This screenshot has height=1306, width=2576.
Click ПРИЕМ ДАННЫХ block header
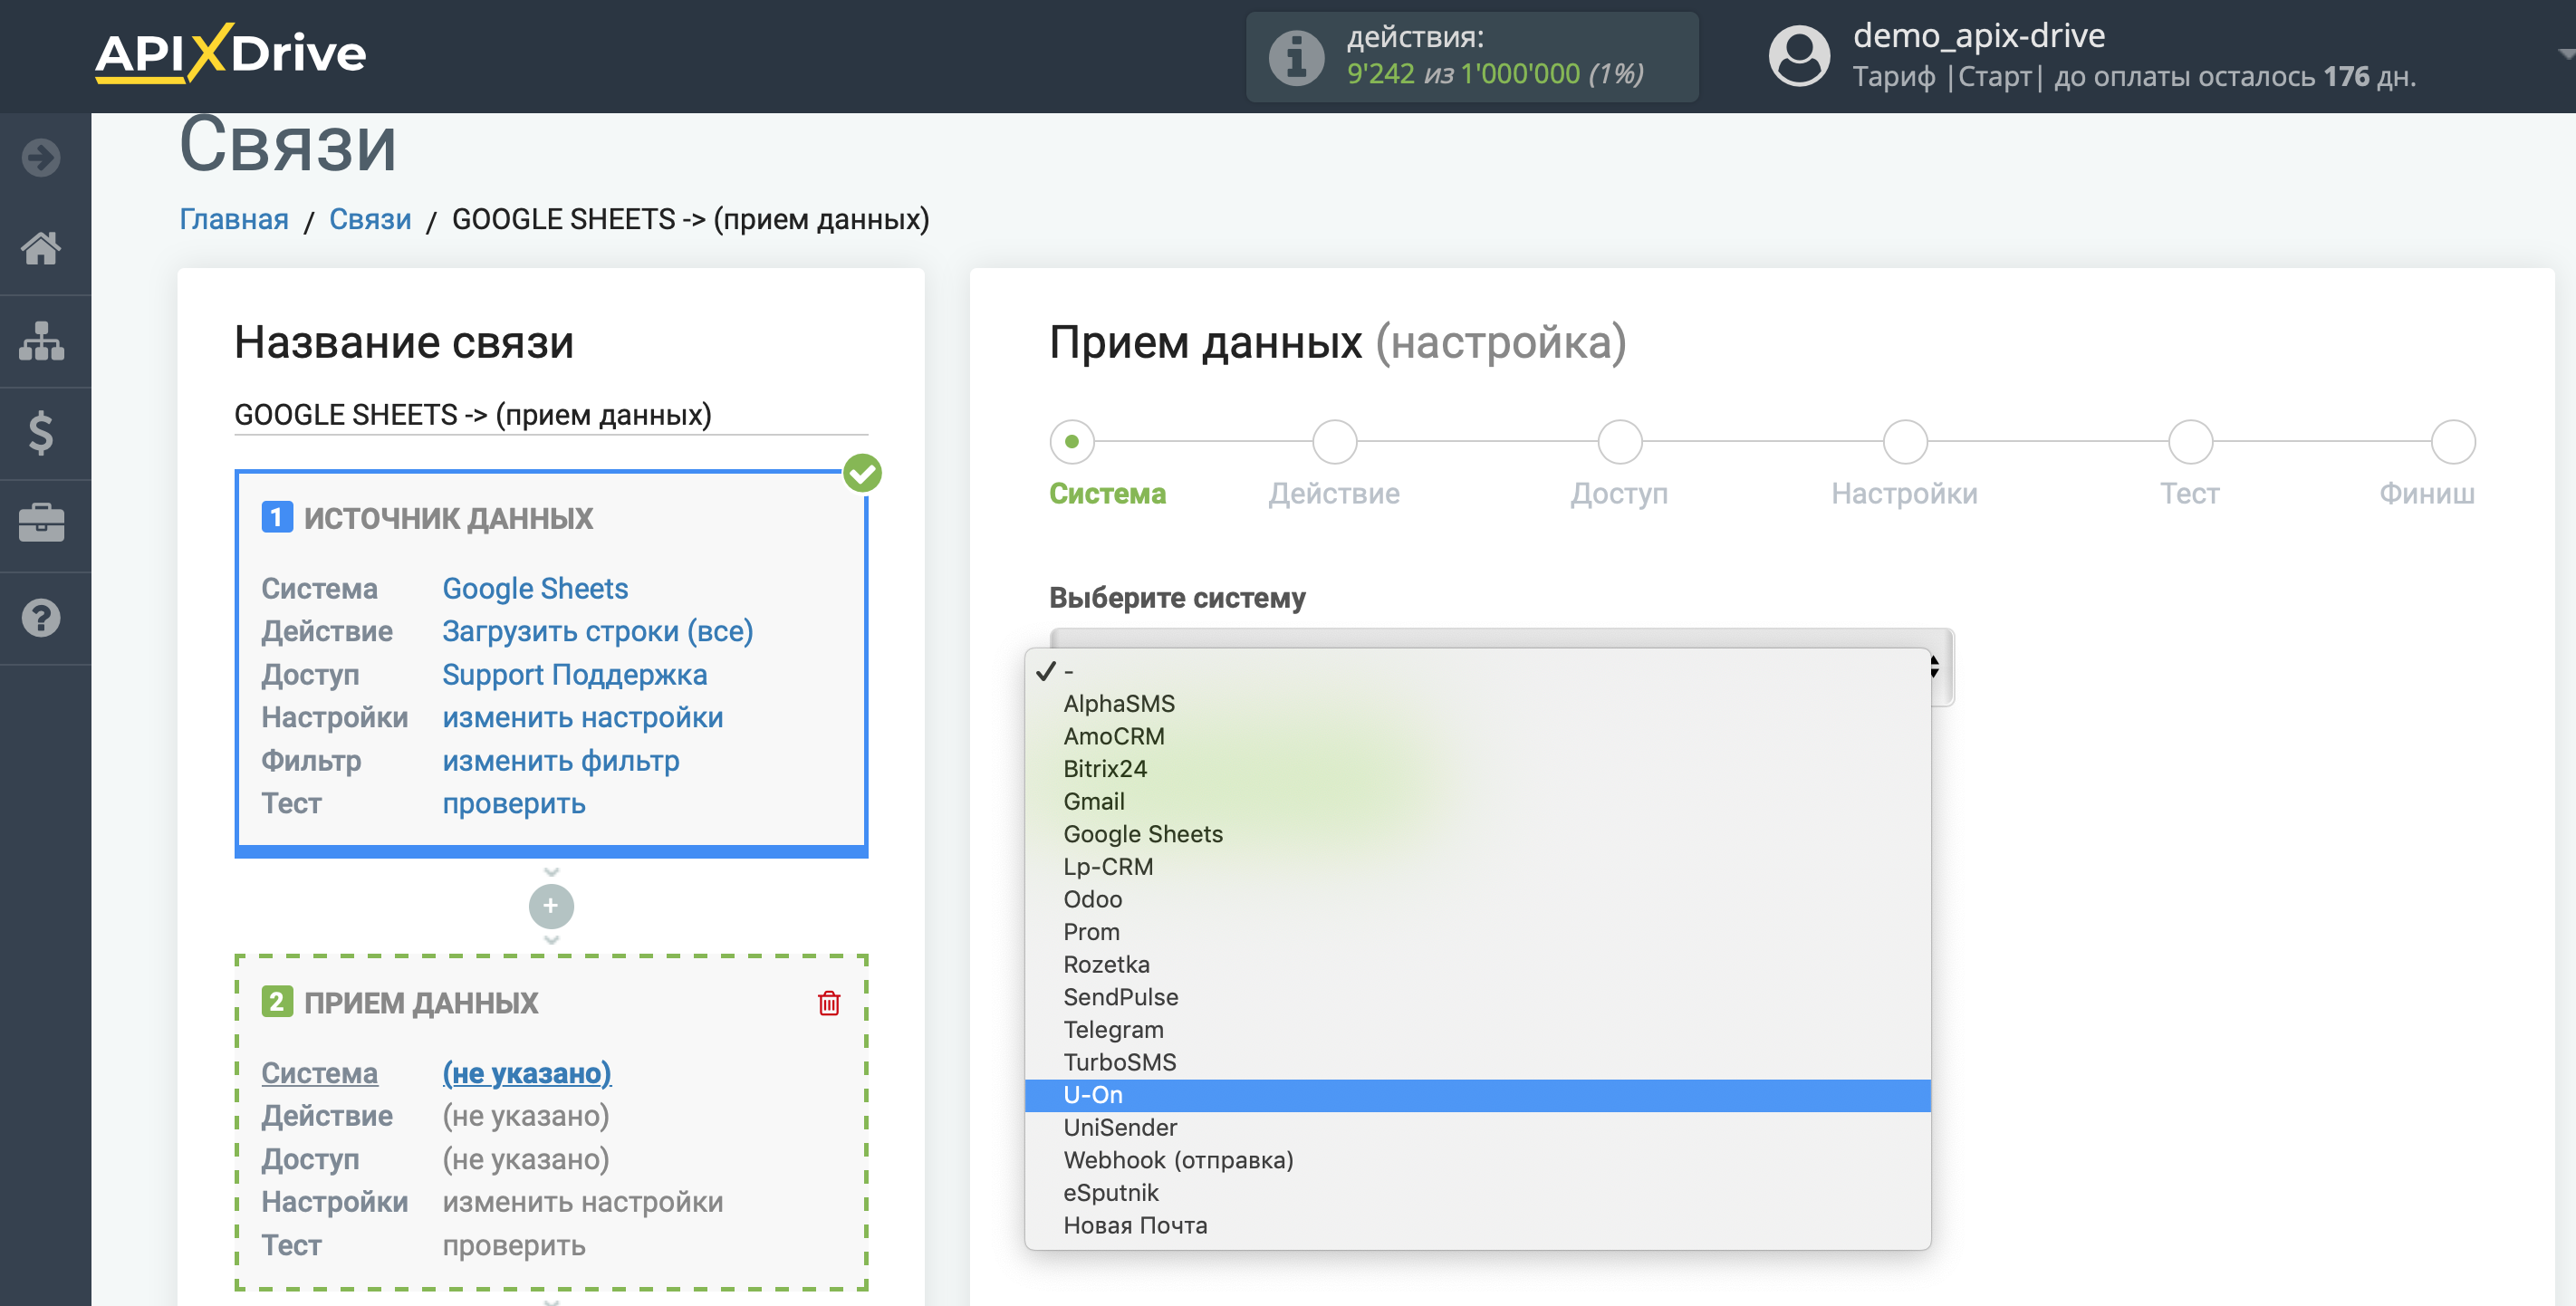[x=421, y=1002]
